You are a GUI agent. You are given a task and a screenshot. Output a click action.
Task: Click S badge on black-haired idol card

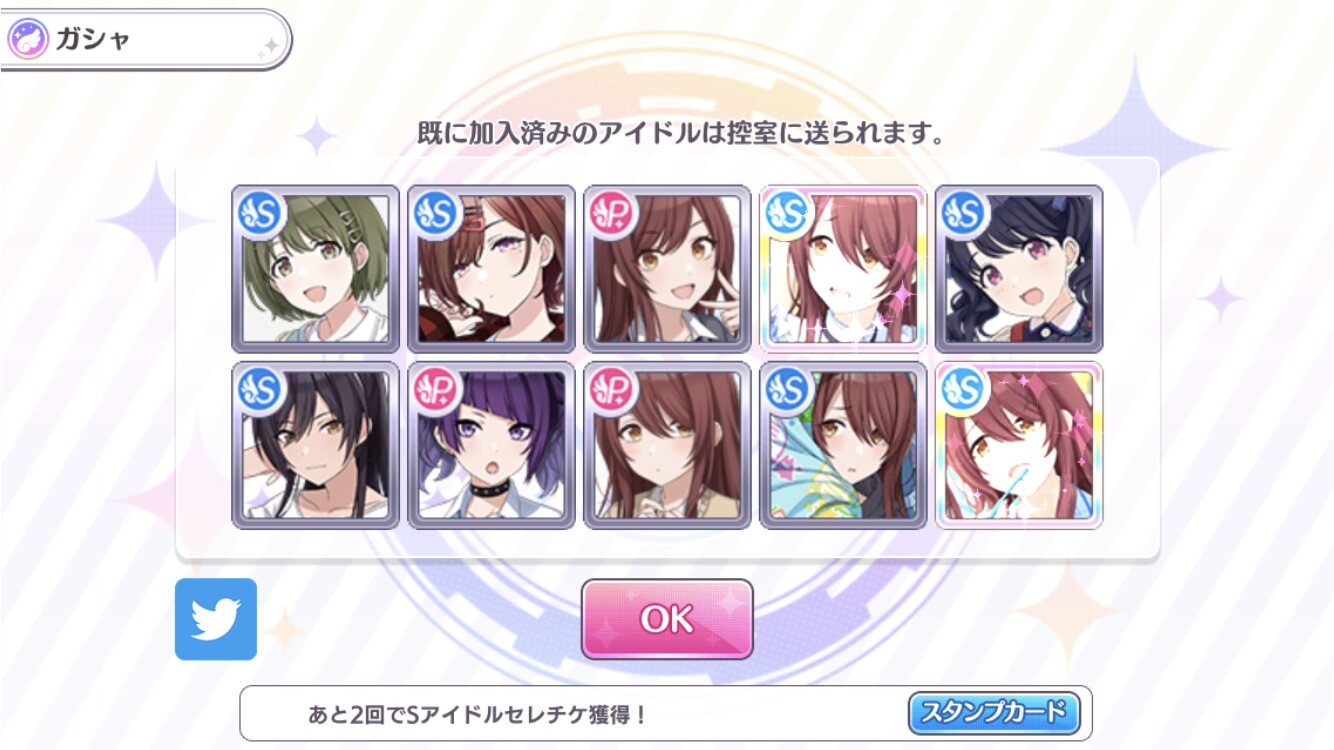click(x=262, y=390)
